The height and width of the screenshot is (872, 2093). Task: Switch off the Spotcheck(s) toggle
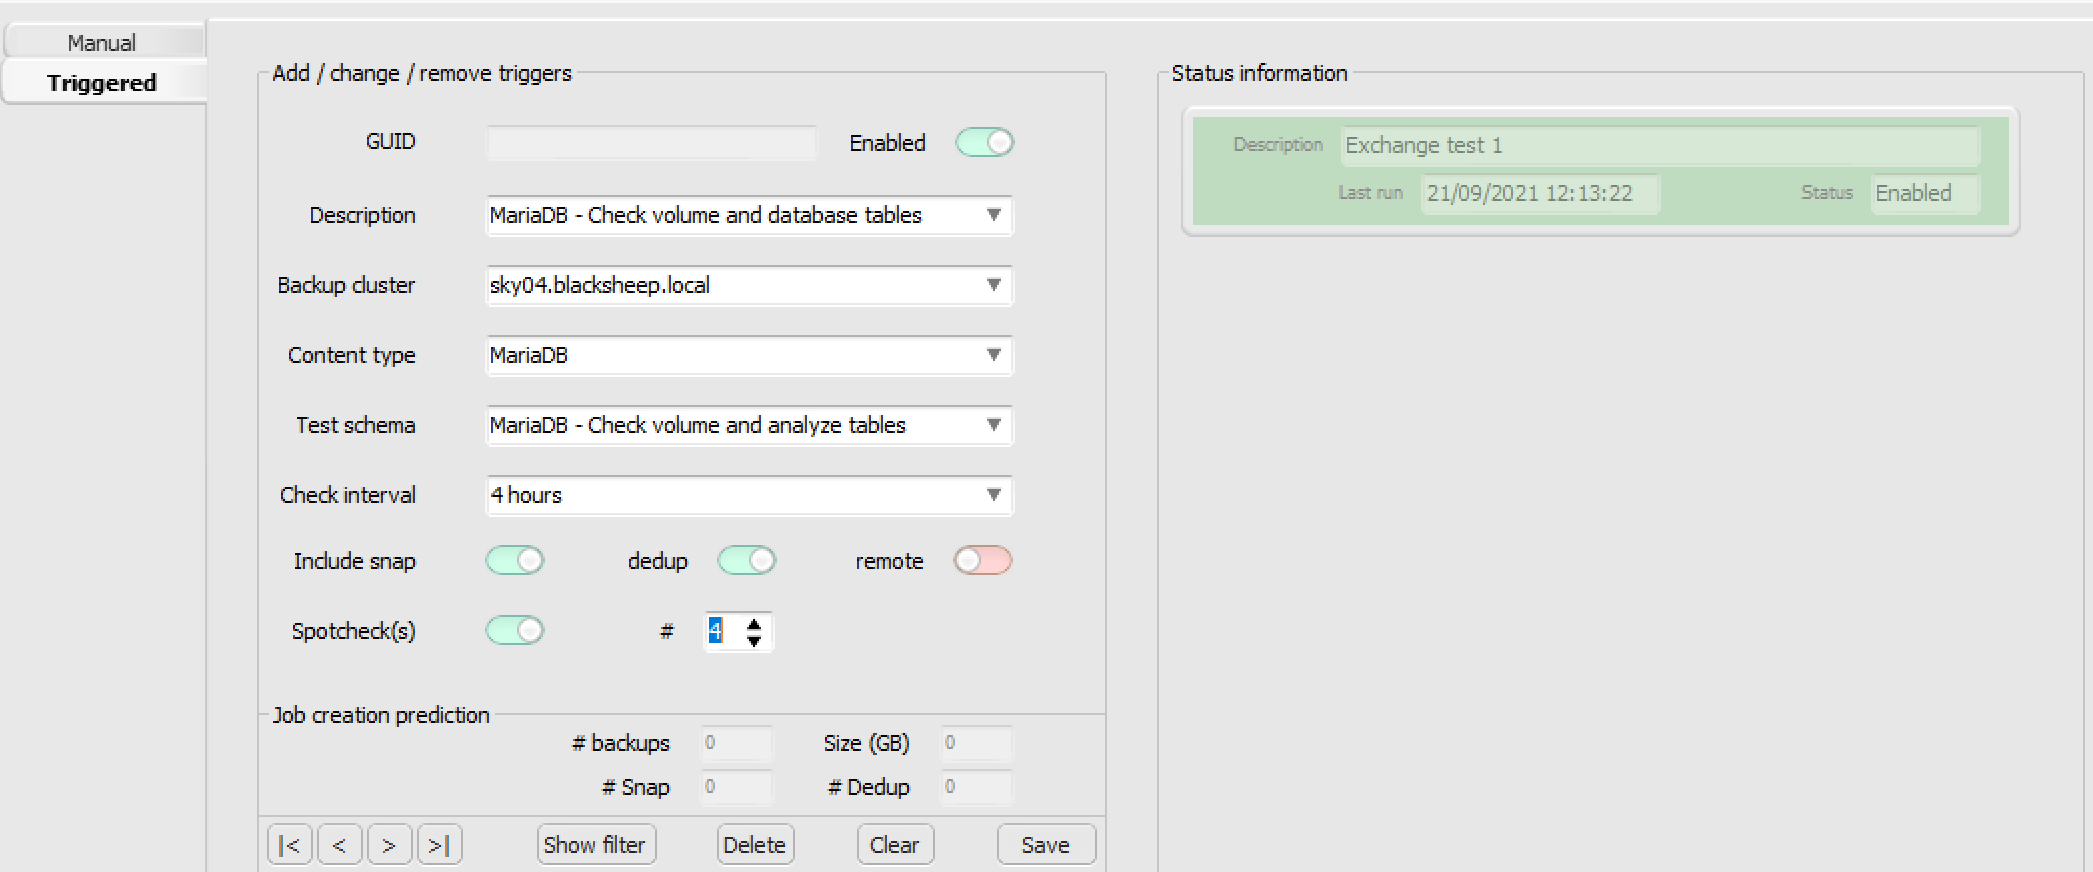point(515,631)
